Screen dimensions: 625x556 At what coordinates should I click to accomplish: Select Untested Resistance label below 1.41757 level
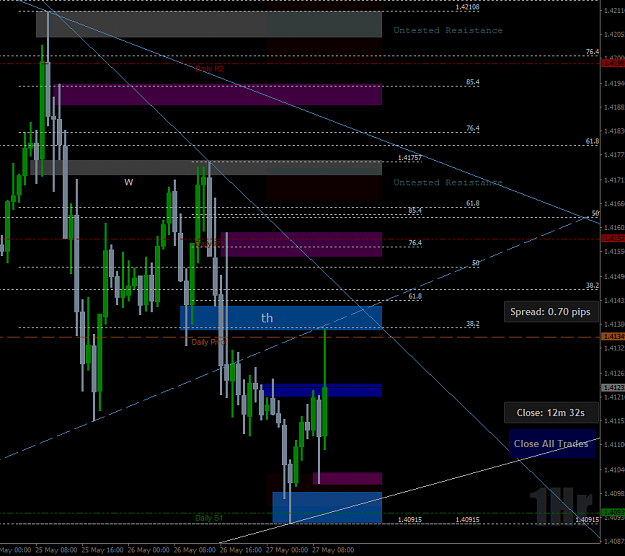click(448, 183)
